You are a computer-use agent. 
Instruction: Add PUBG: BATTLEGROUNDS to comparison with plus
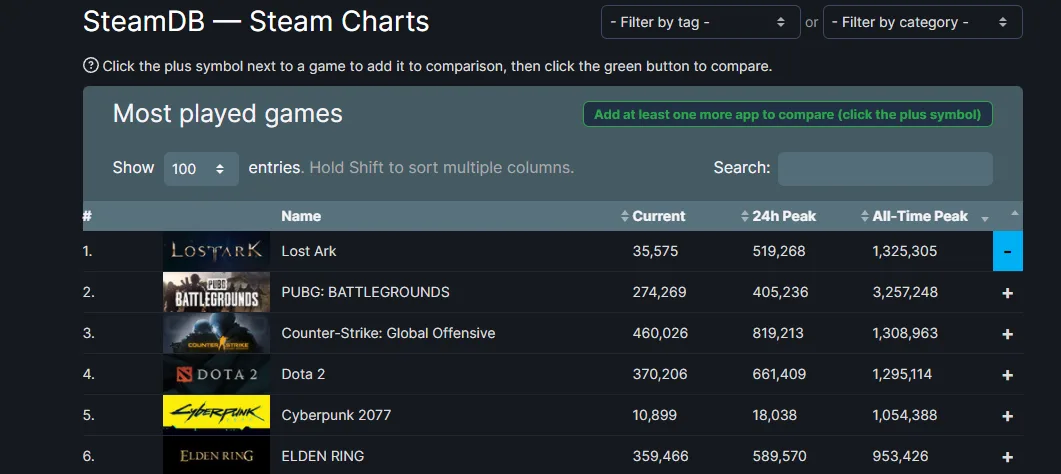1007,293
